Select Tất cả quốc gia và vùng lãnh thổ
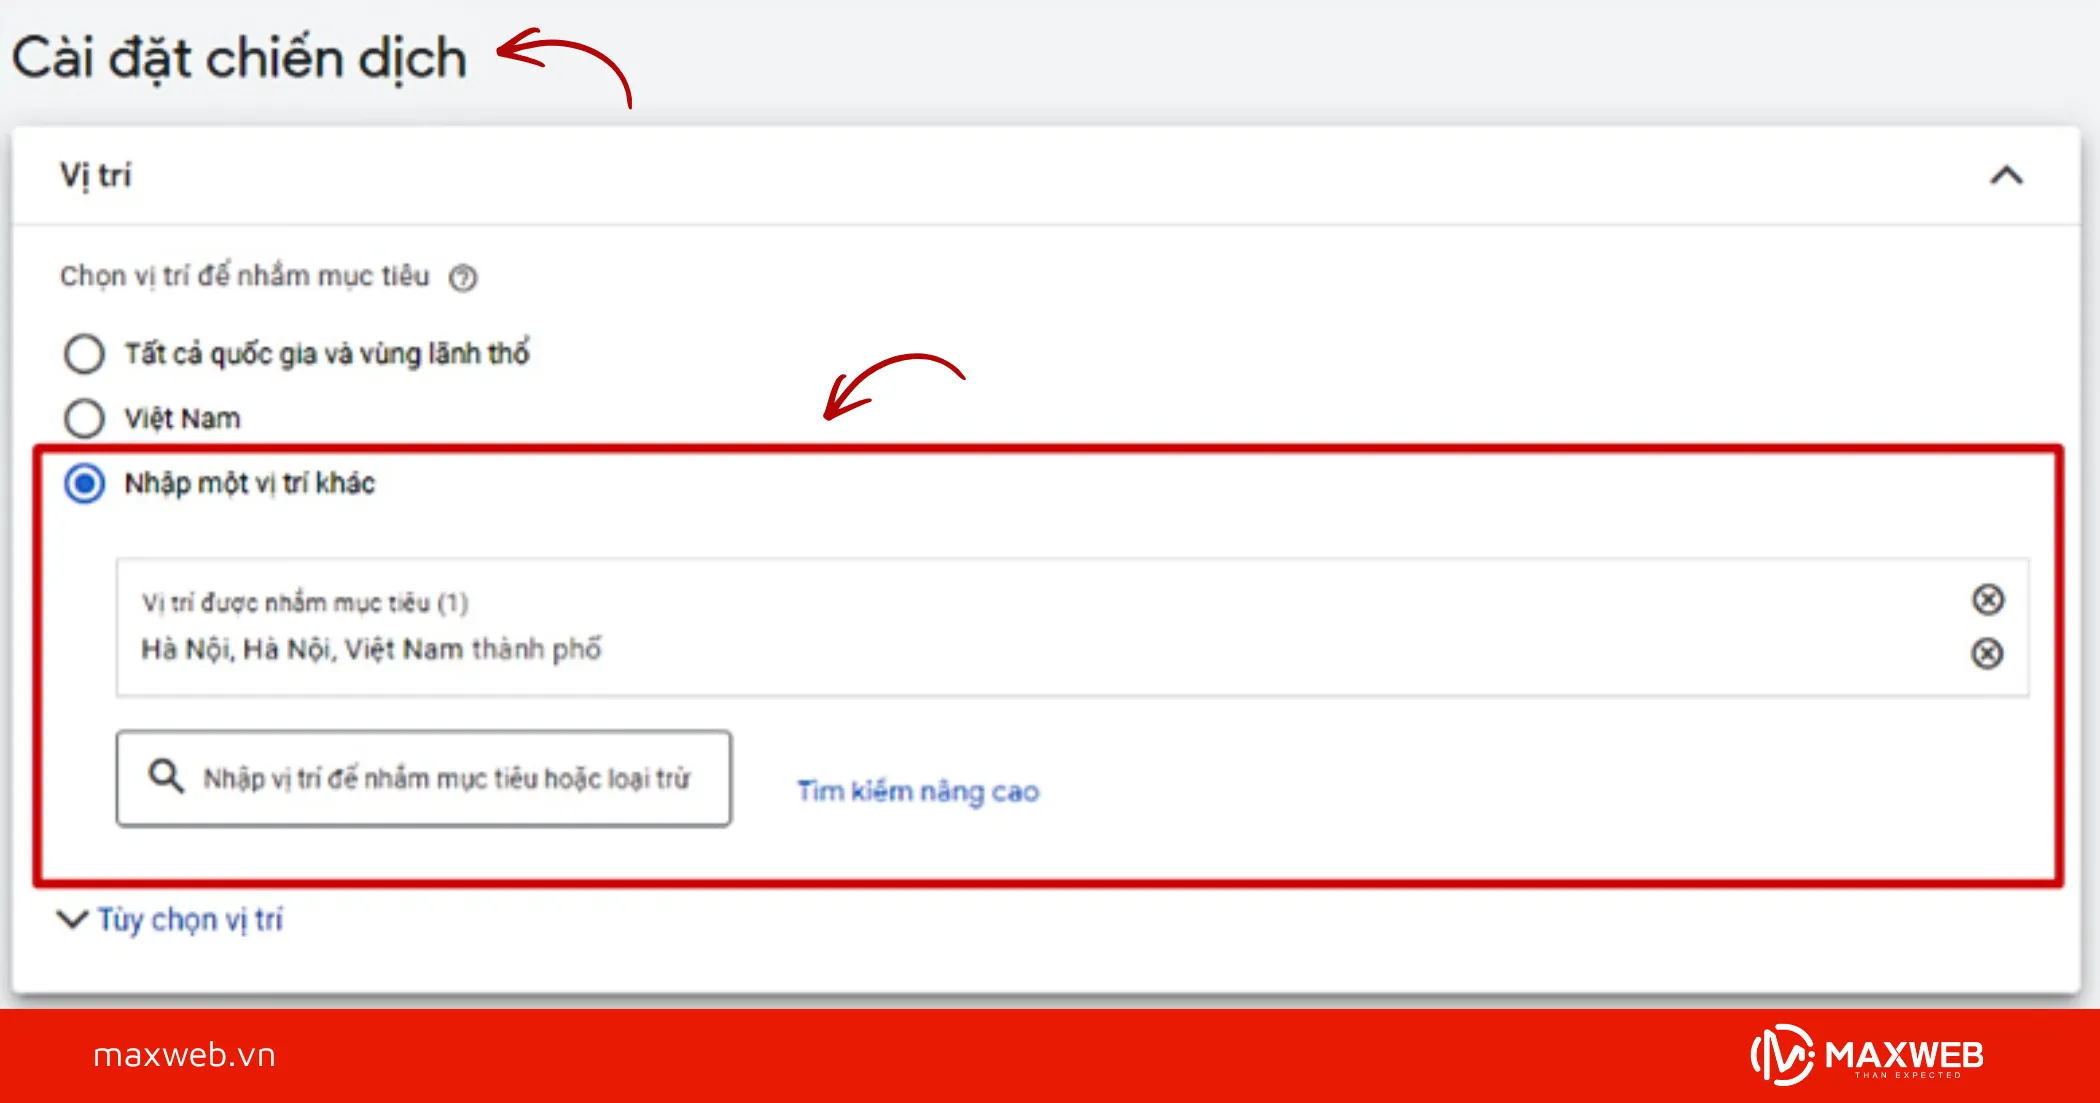The image size is (2100, 1103). [84, 354]
